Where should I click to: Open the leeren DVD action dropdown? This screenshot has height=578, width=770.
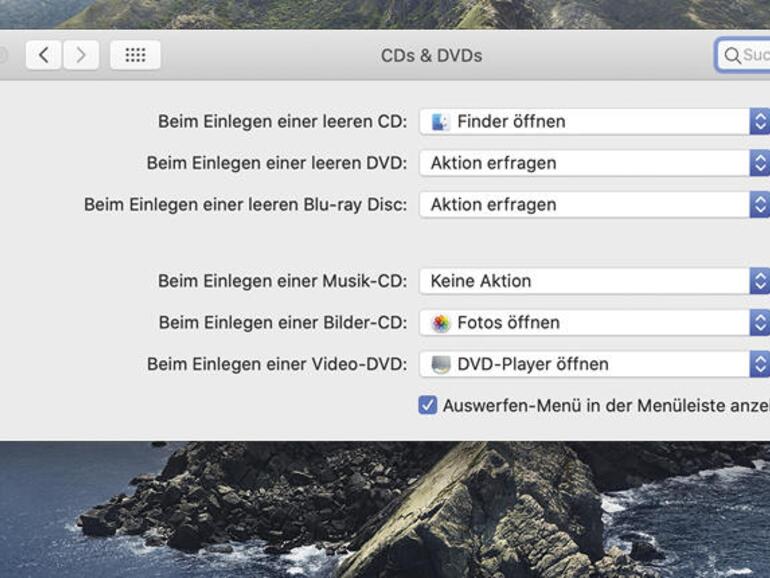[590, 163]
